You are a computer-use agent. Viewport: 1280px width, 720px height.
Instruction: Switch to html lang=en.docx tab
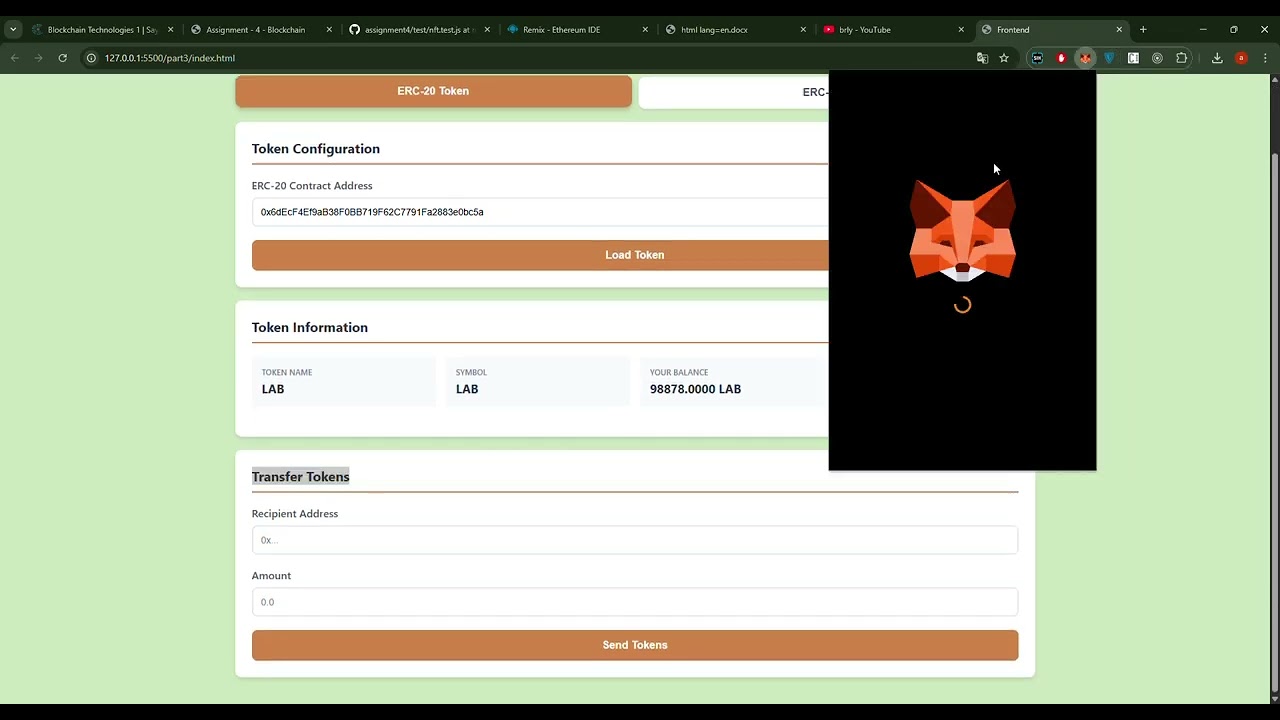pyautogui.click(x=733, y=29)
